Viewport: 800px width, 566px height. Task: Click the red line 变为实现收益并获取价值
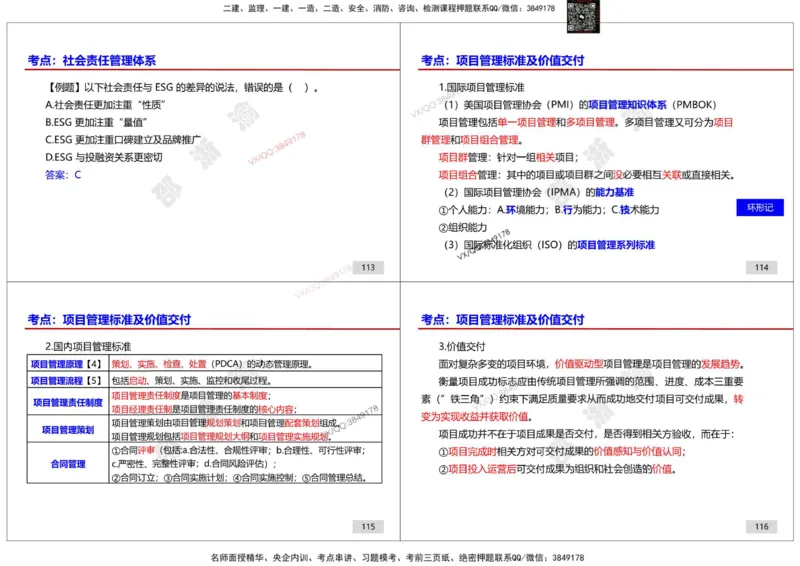(x=477, y=416)
